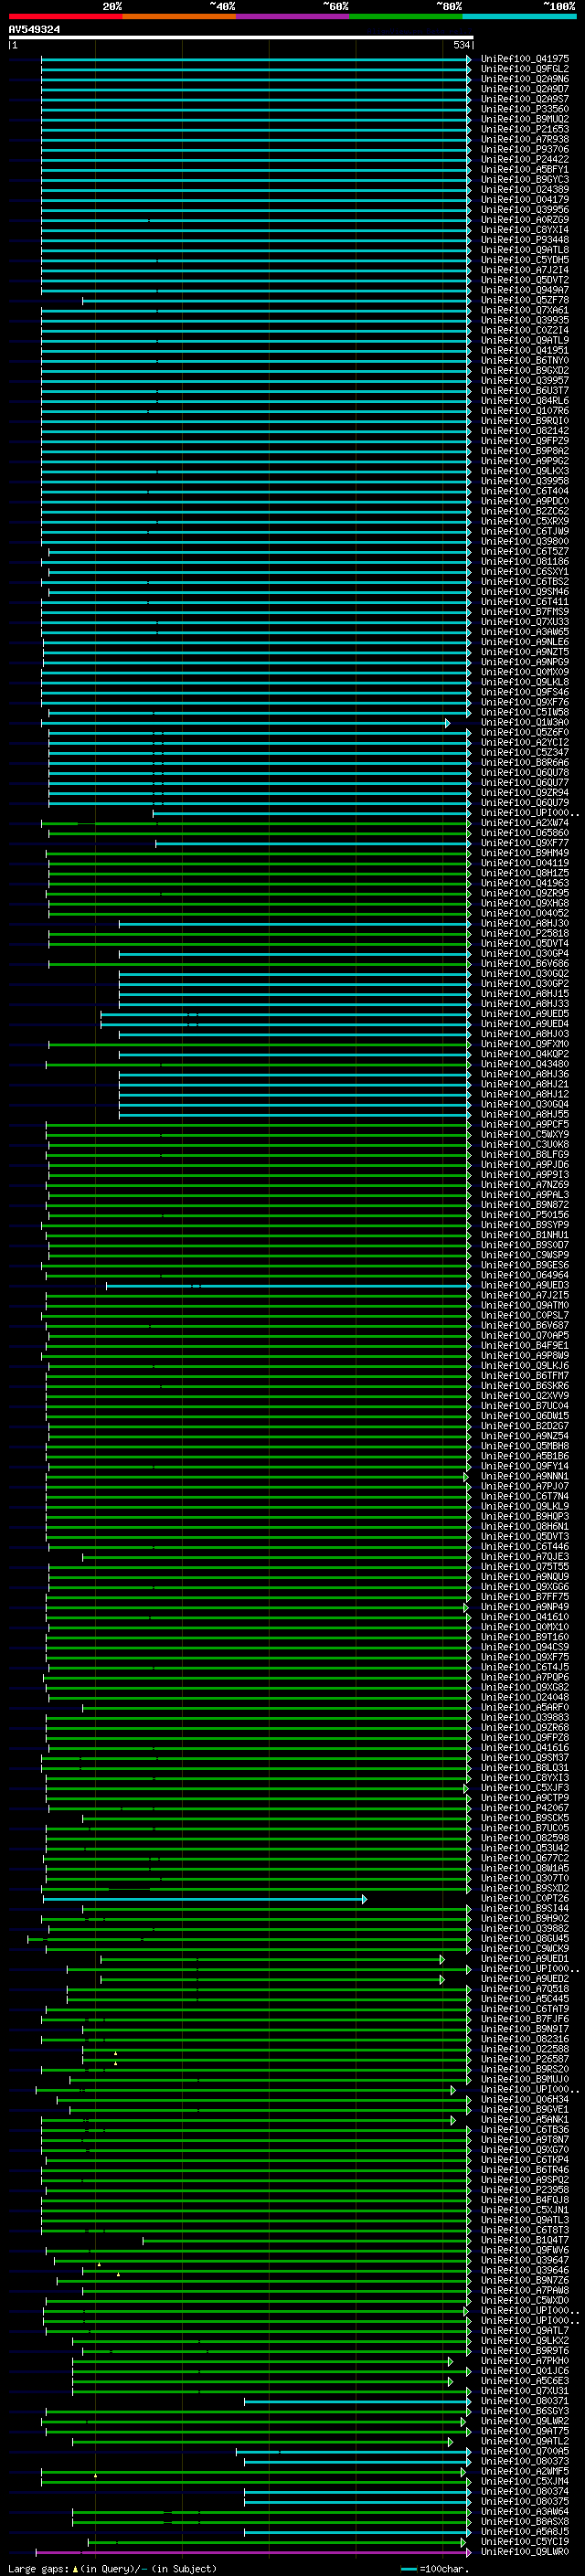Open hit UniRef100_B8LFG9
The image size is (585, 2576).
(x=525, y=1154)
